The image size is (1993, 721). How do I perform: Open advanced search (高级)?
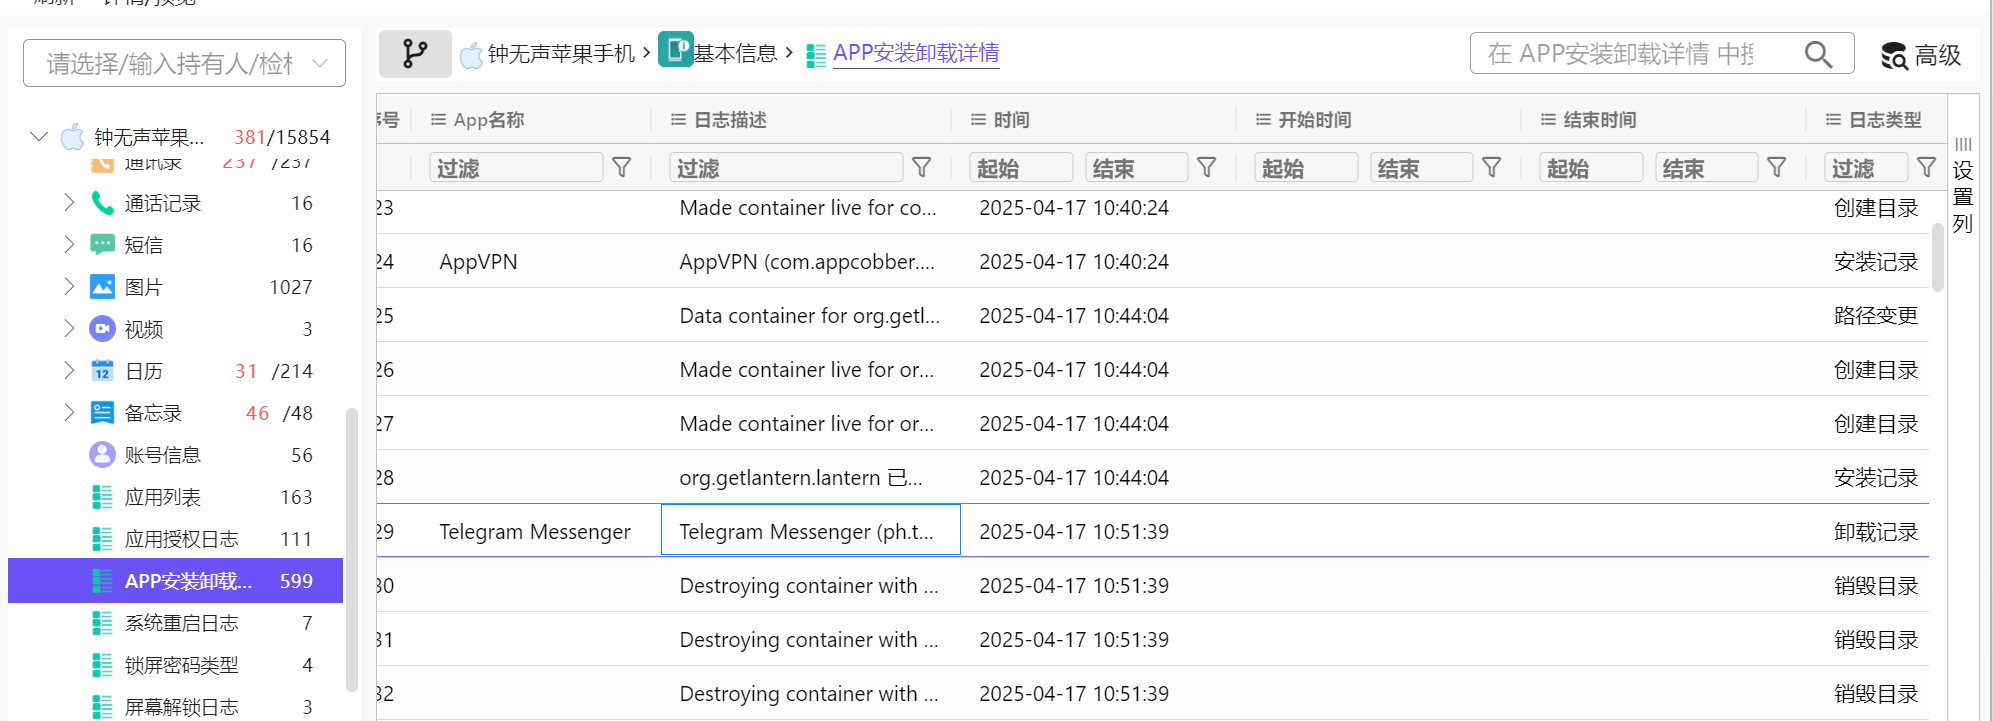tap(1921, 56)
